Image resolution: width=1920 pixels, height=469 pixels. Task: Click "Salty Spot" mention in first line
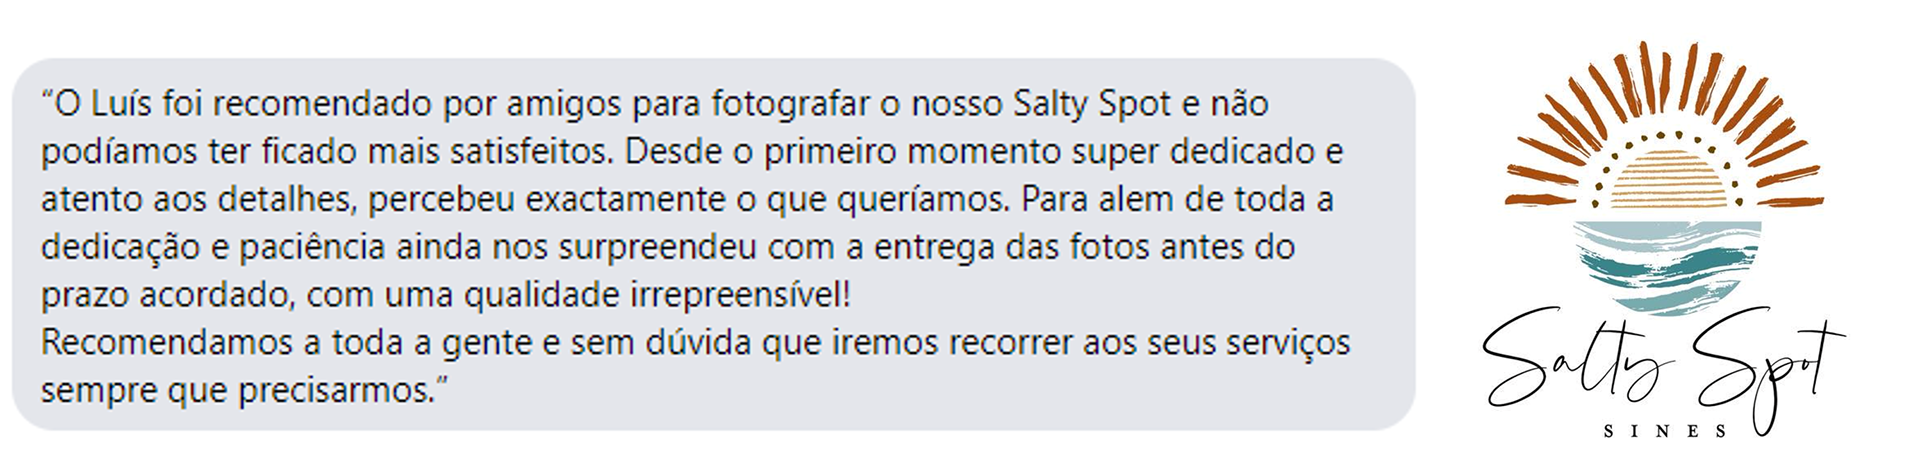(1092, 104)
